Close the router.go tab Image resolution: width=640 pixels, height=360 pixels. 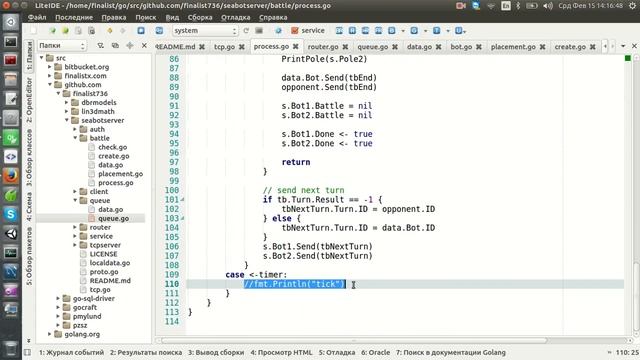point(345,47)
